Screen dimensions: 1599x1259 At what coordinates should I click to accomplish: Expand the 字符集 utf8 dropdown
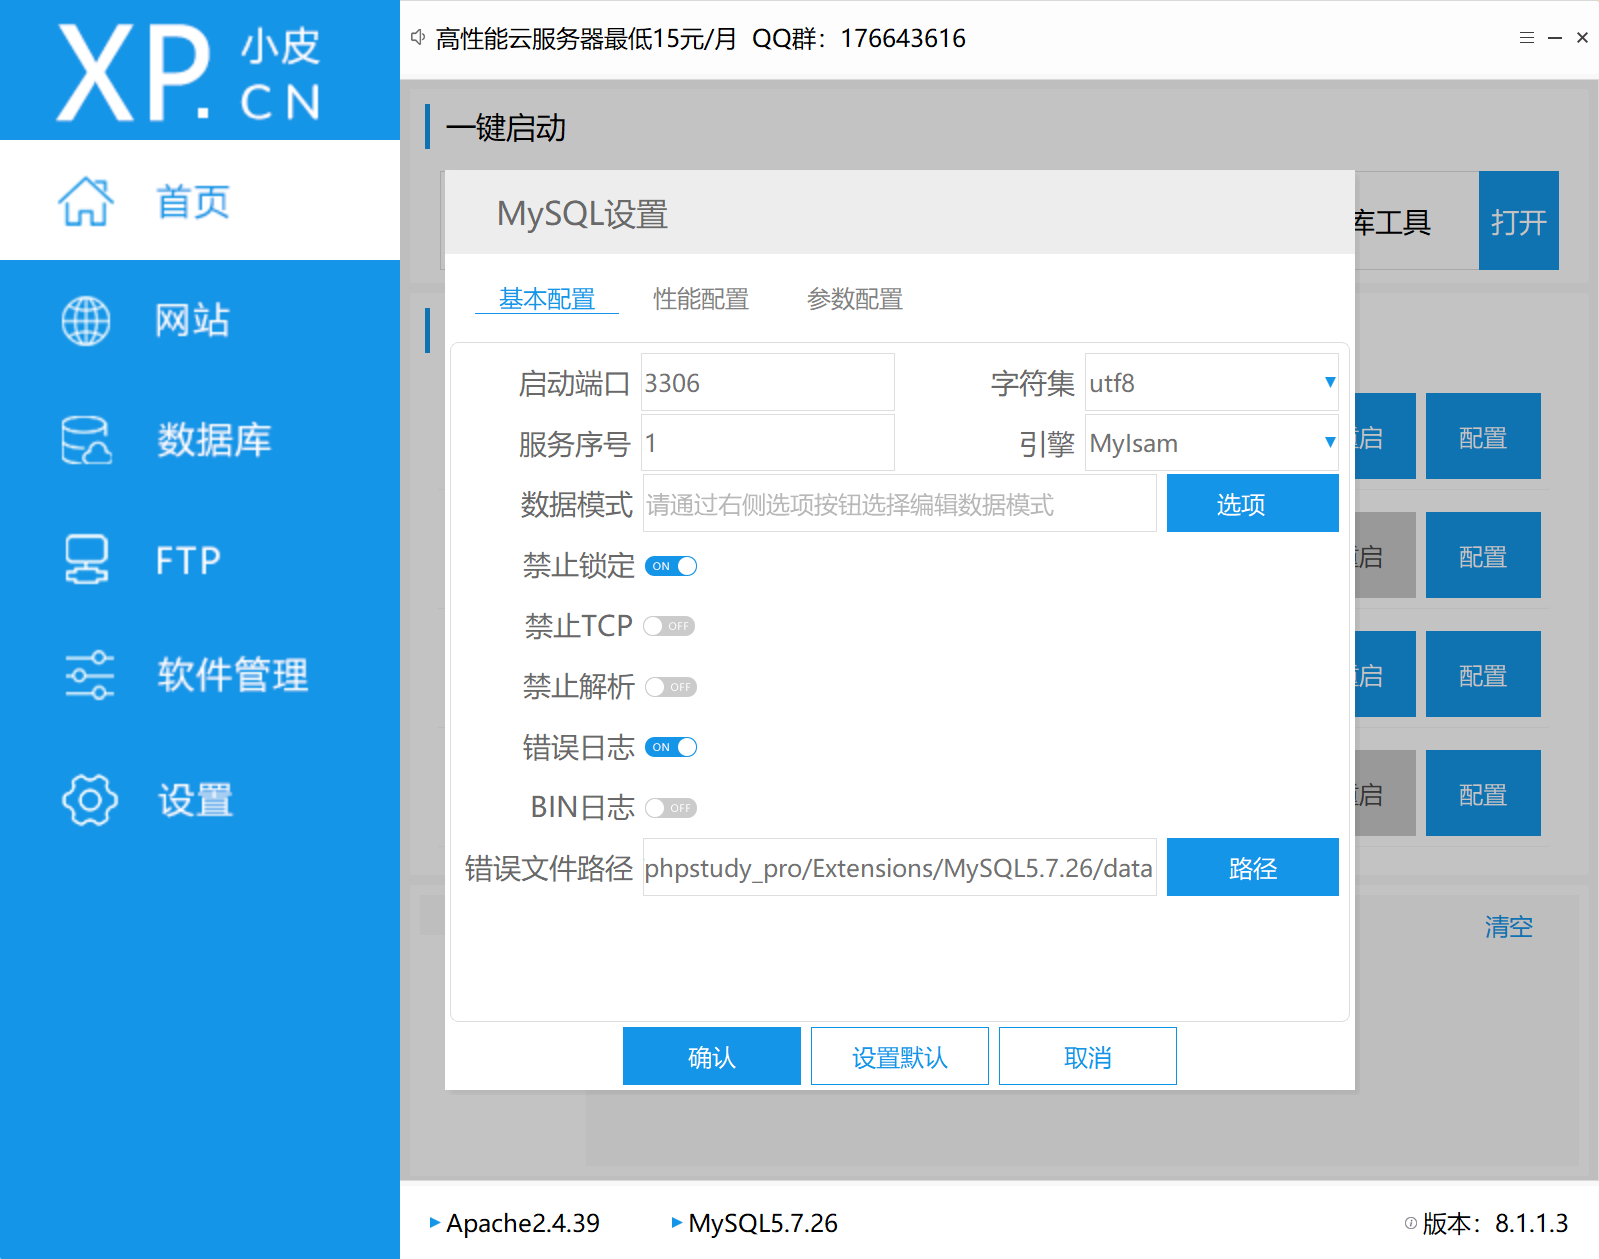[1329, 382]
